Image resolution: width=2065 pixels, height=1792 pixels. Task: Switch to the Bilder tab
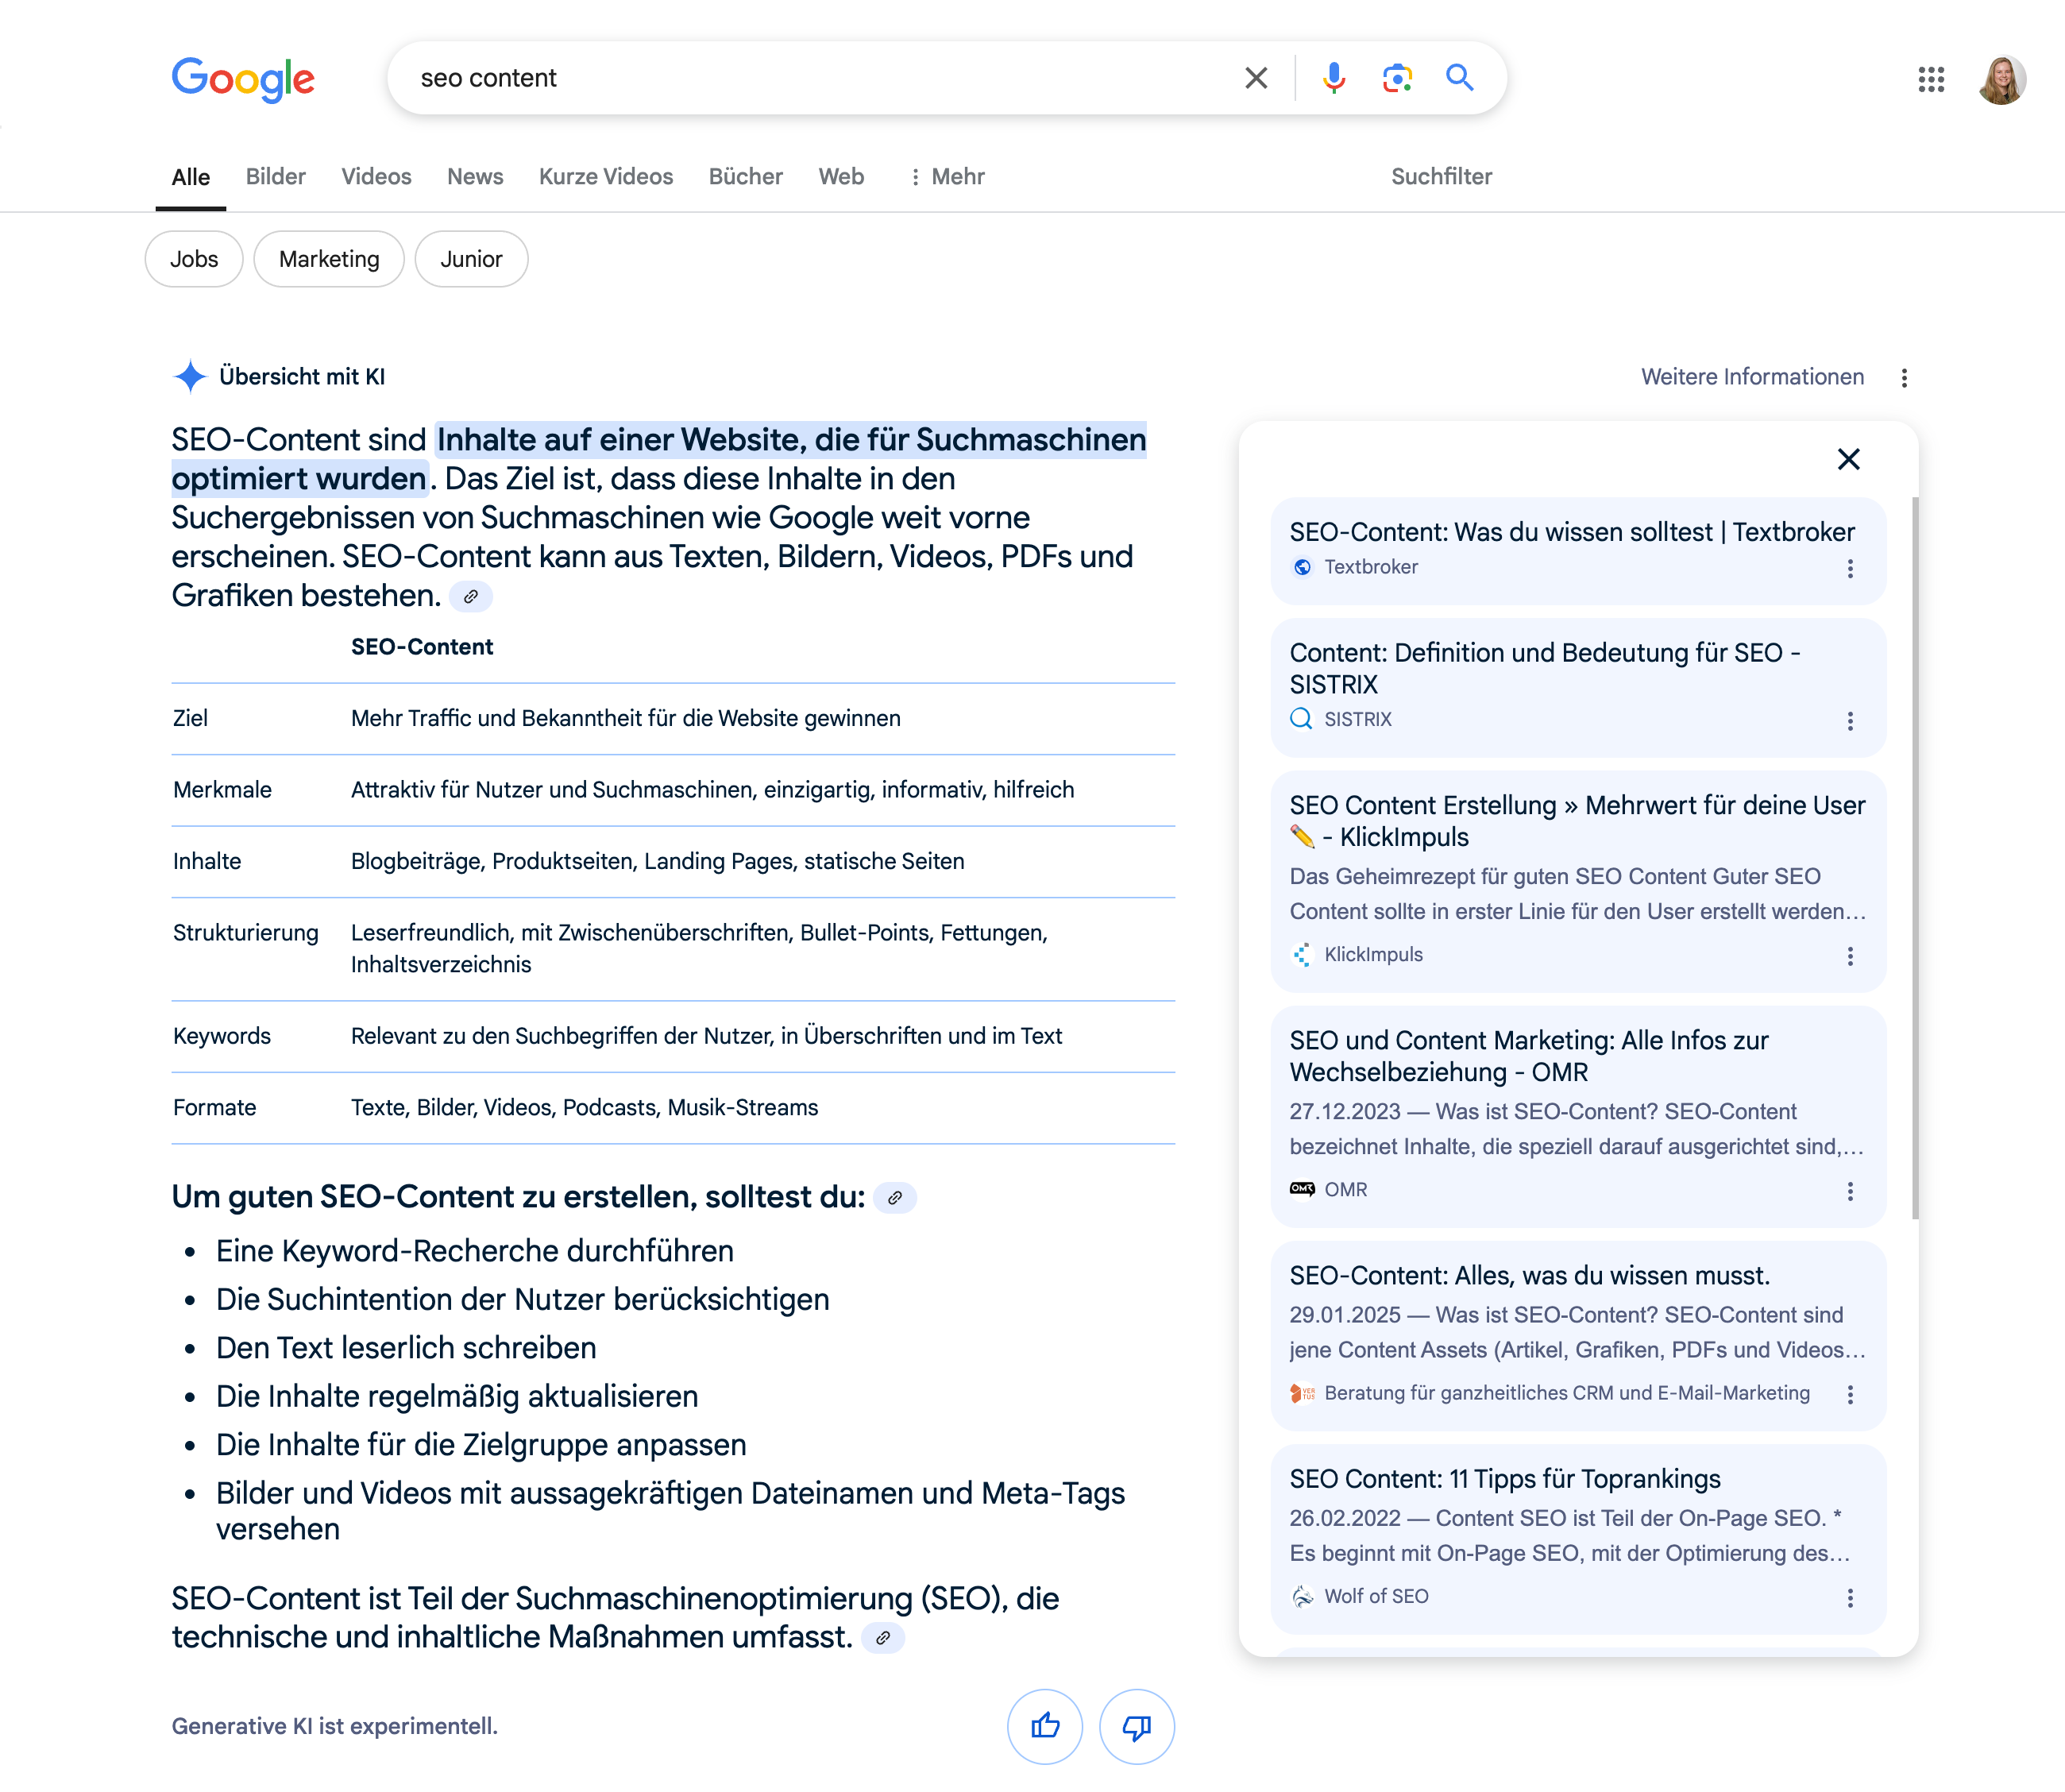click(275, 177)
